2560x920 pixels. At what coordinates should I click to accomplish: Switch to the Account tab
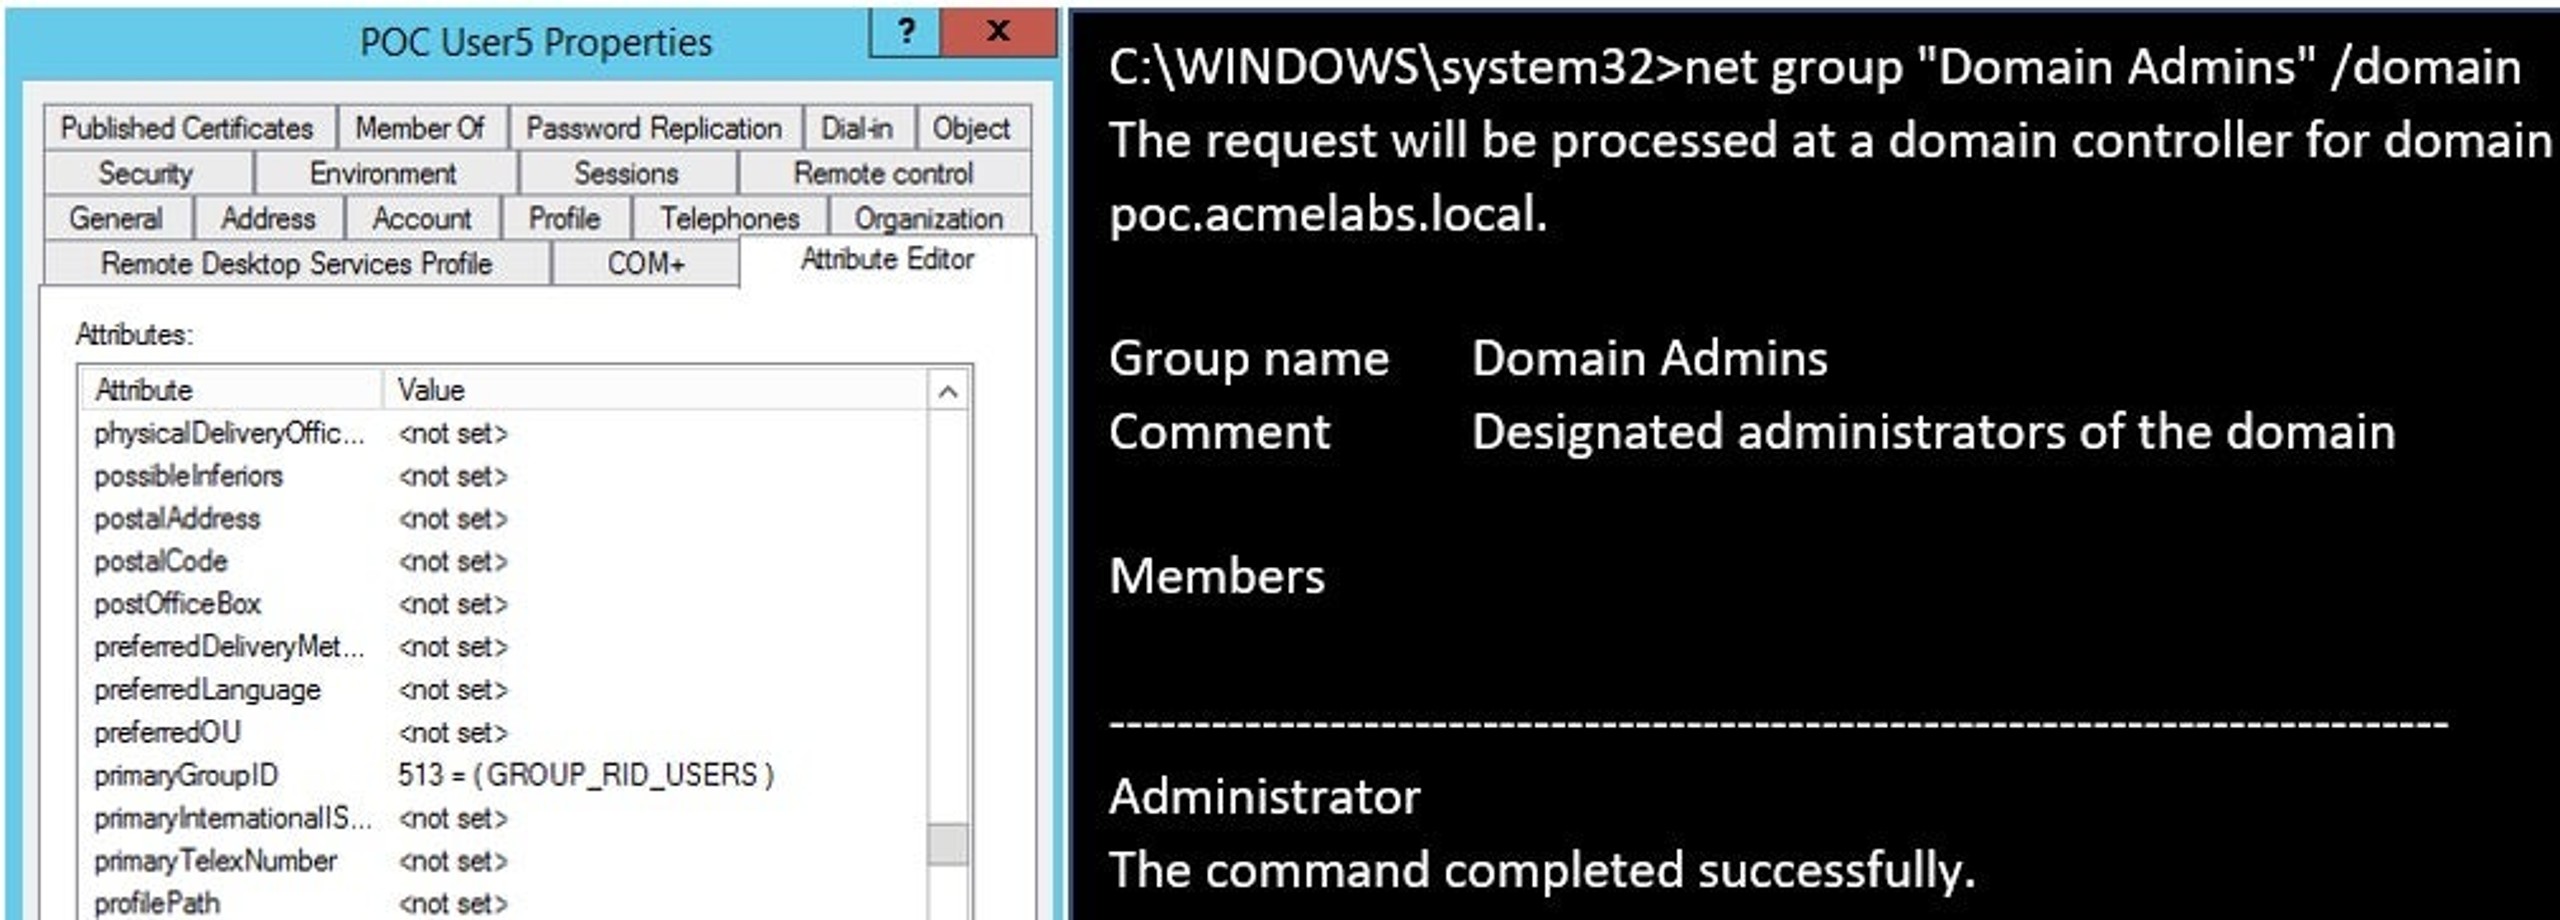pos(421,218)
